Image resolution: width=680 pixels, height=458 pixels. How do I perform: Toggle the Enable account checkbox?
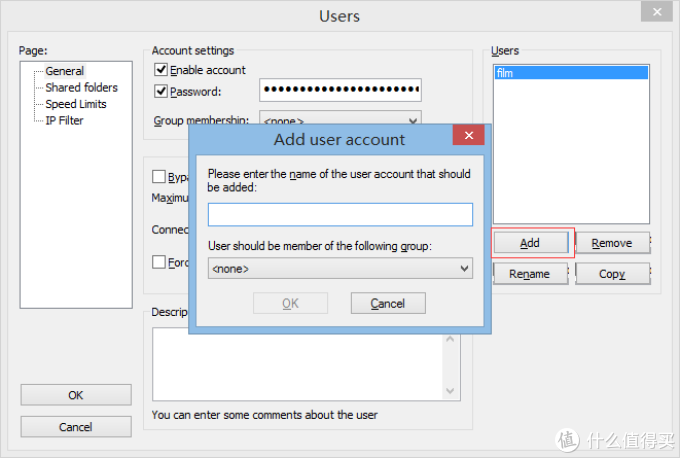(x=160, y=70)
